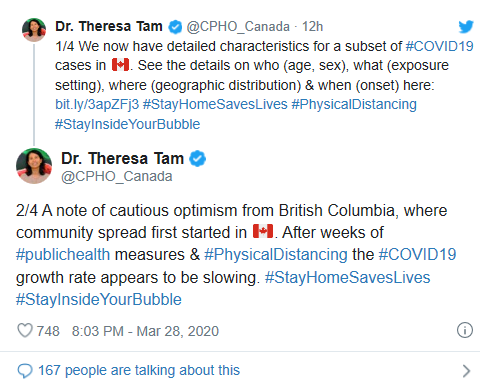Screen dimensions: 480x387
Task: Click the speech bubble reply icon
Action: [25, 370]
